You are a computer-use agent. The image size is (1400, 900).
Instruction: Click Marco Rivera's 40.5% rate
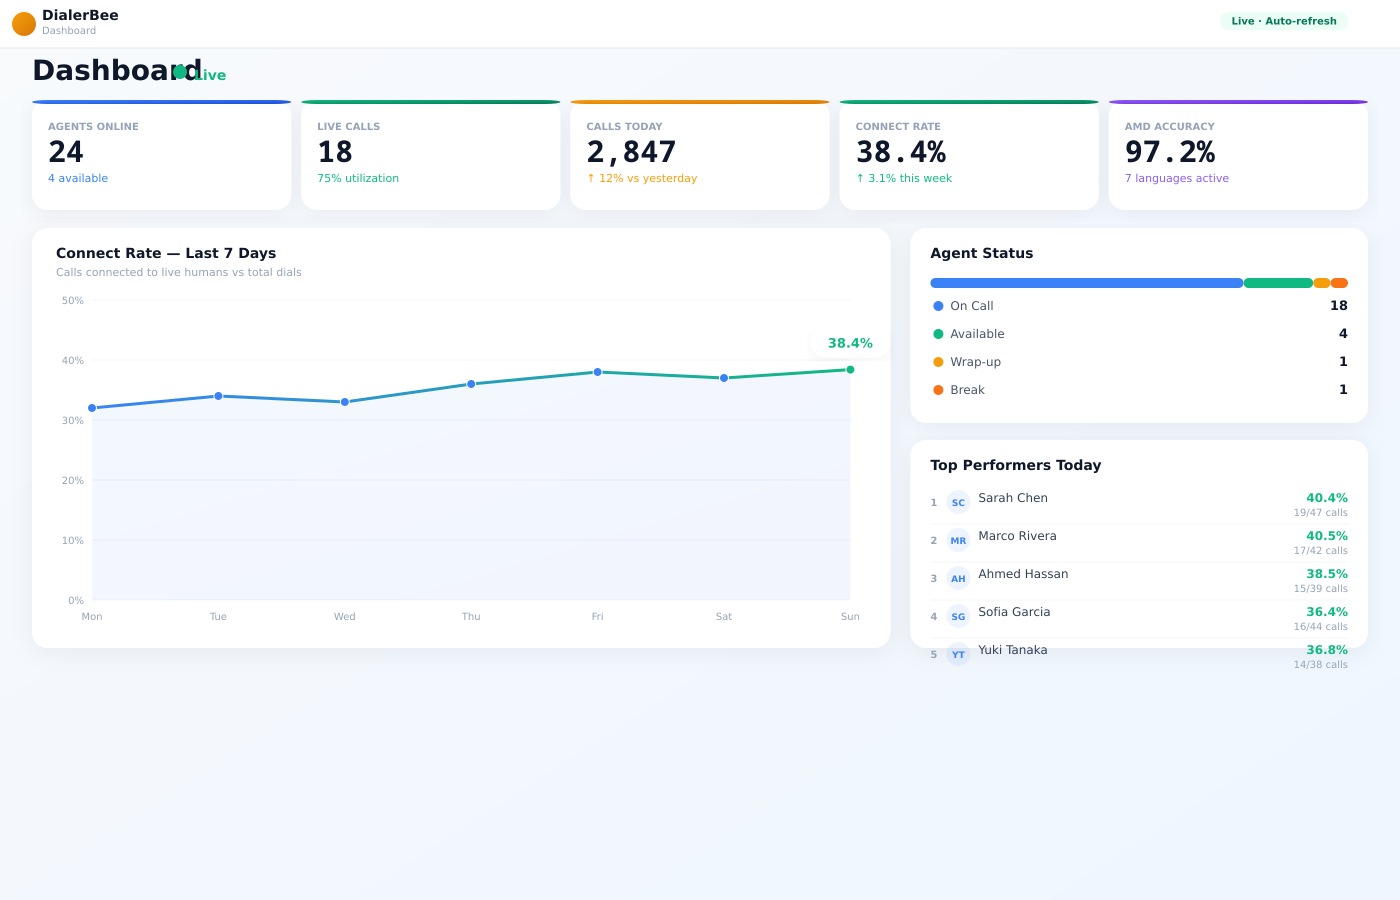coord(1327,536)
